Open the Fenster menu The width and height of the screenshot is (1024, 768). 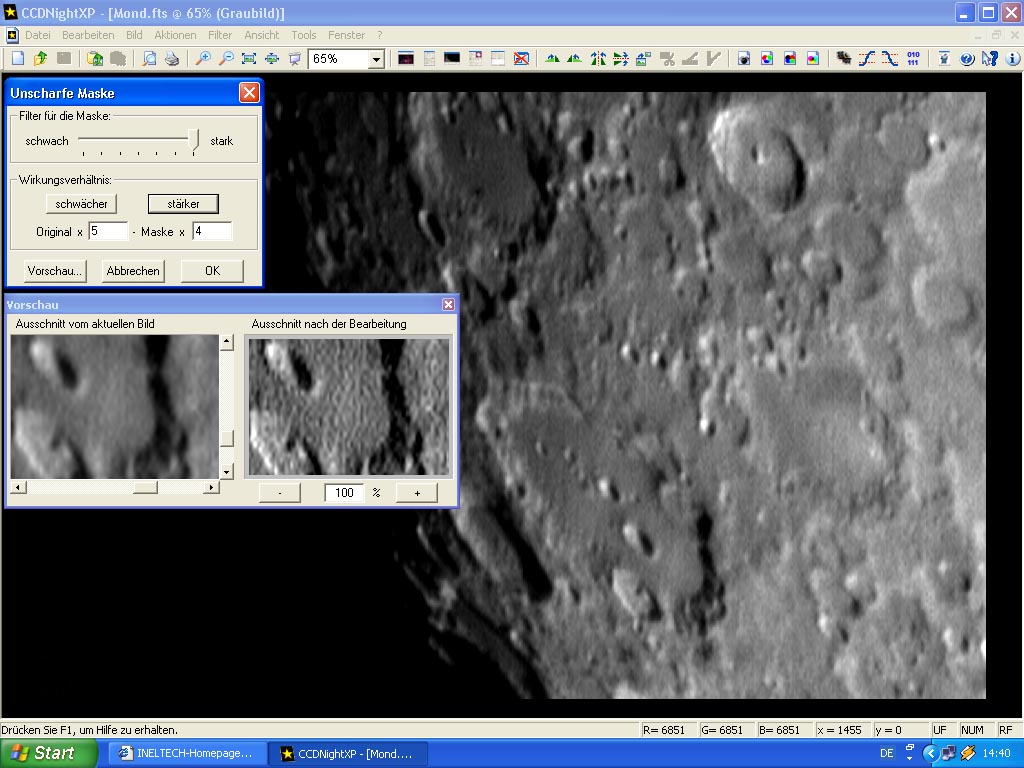coord(346,35)
